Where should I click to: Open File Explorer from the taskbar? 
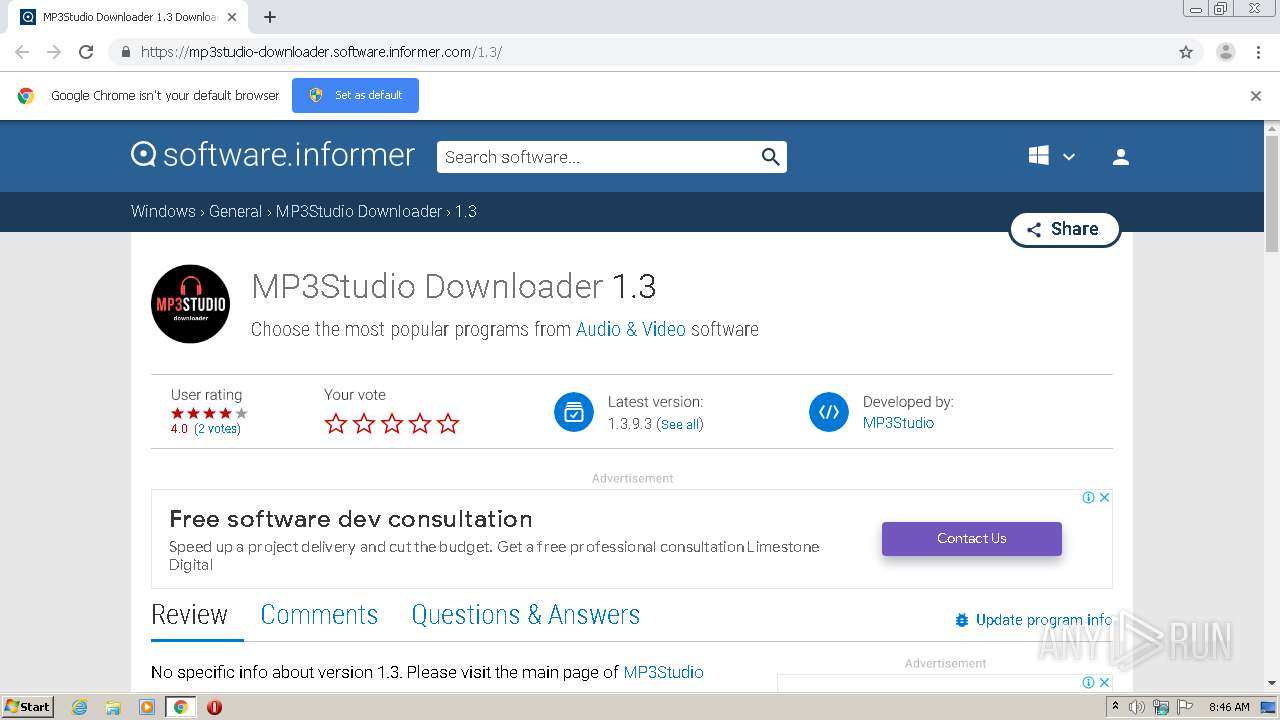click(113, 707)
